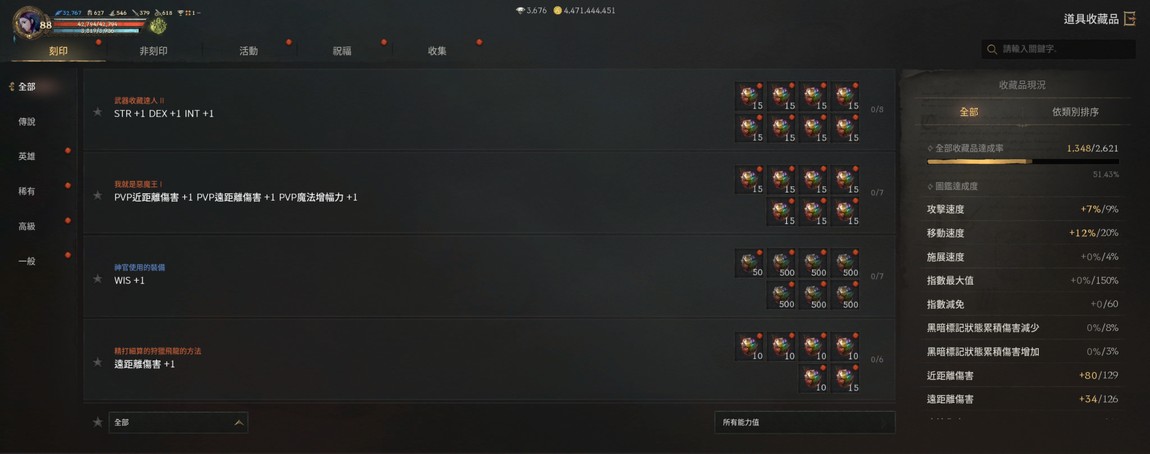The image size is (1150, 454).
Task: Choose the 依類別排序 button
Action: click(1074, 112)
